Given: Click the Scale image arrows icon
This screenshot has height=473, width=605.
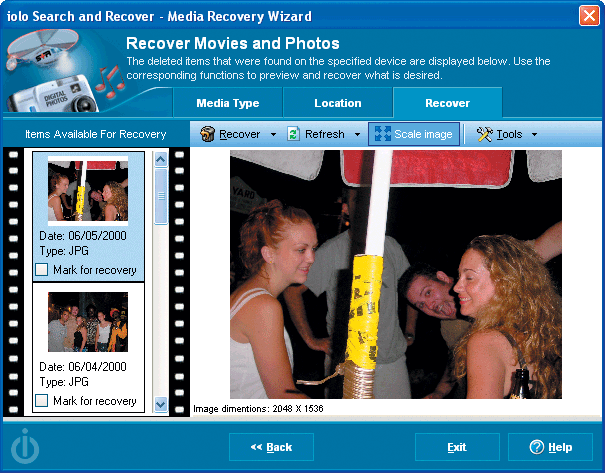Looking at the screenshot, I should click(x=382, y=134).
